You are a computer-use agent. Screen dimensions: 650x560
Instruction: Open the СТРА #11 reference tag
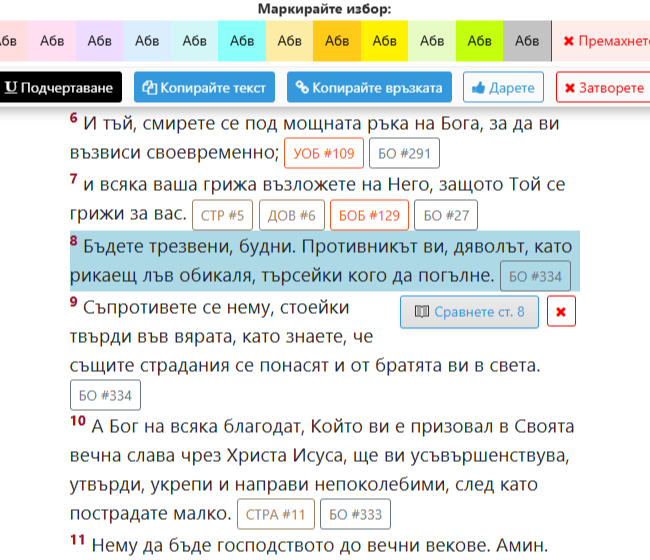point(276,514)
